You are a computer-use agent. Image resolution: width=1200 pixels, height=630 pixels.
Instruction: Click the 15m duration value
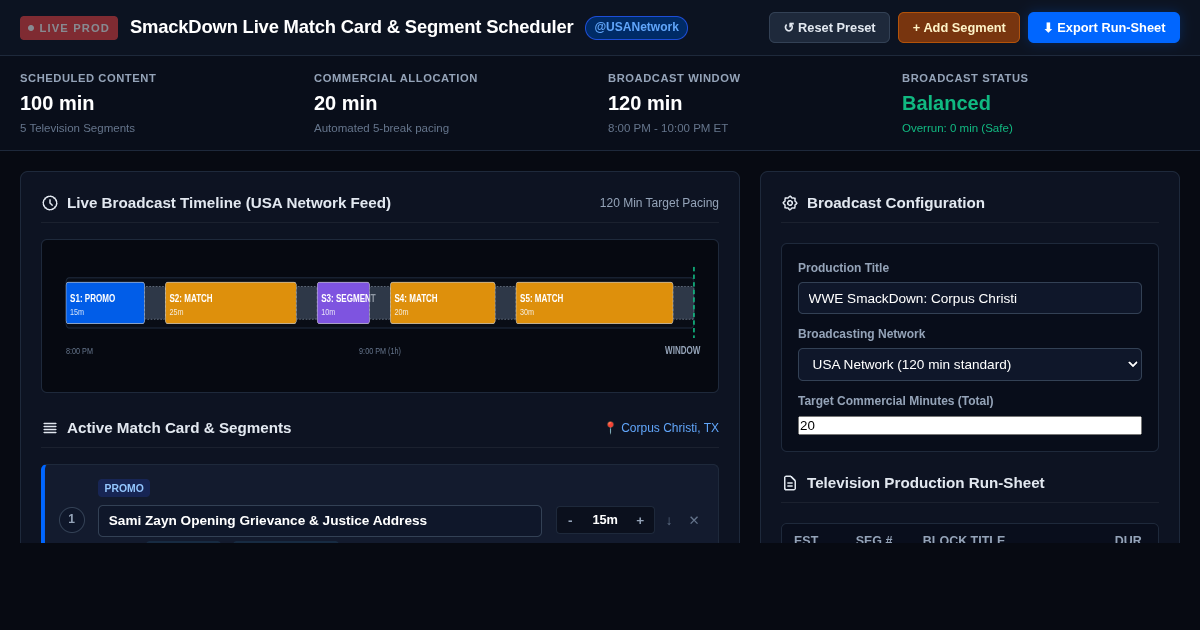click(605, 520)
